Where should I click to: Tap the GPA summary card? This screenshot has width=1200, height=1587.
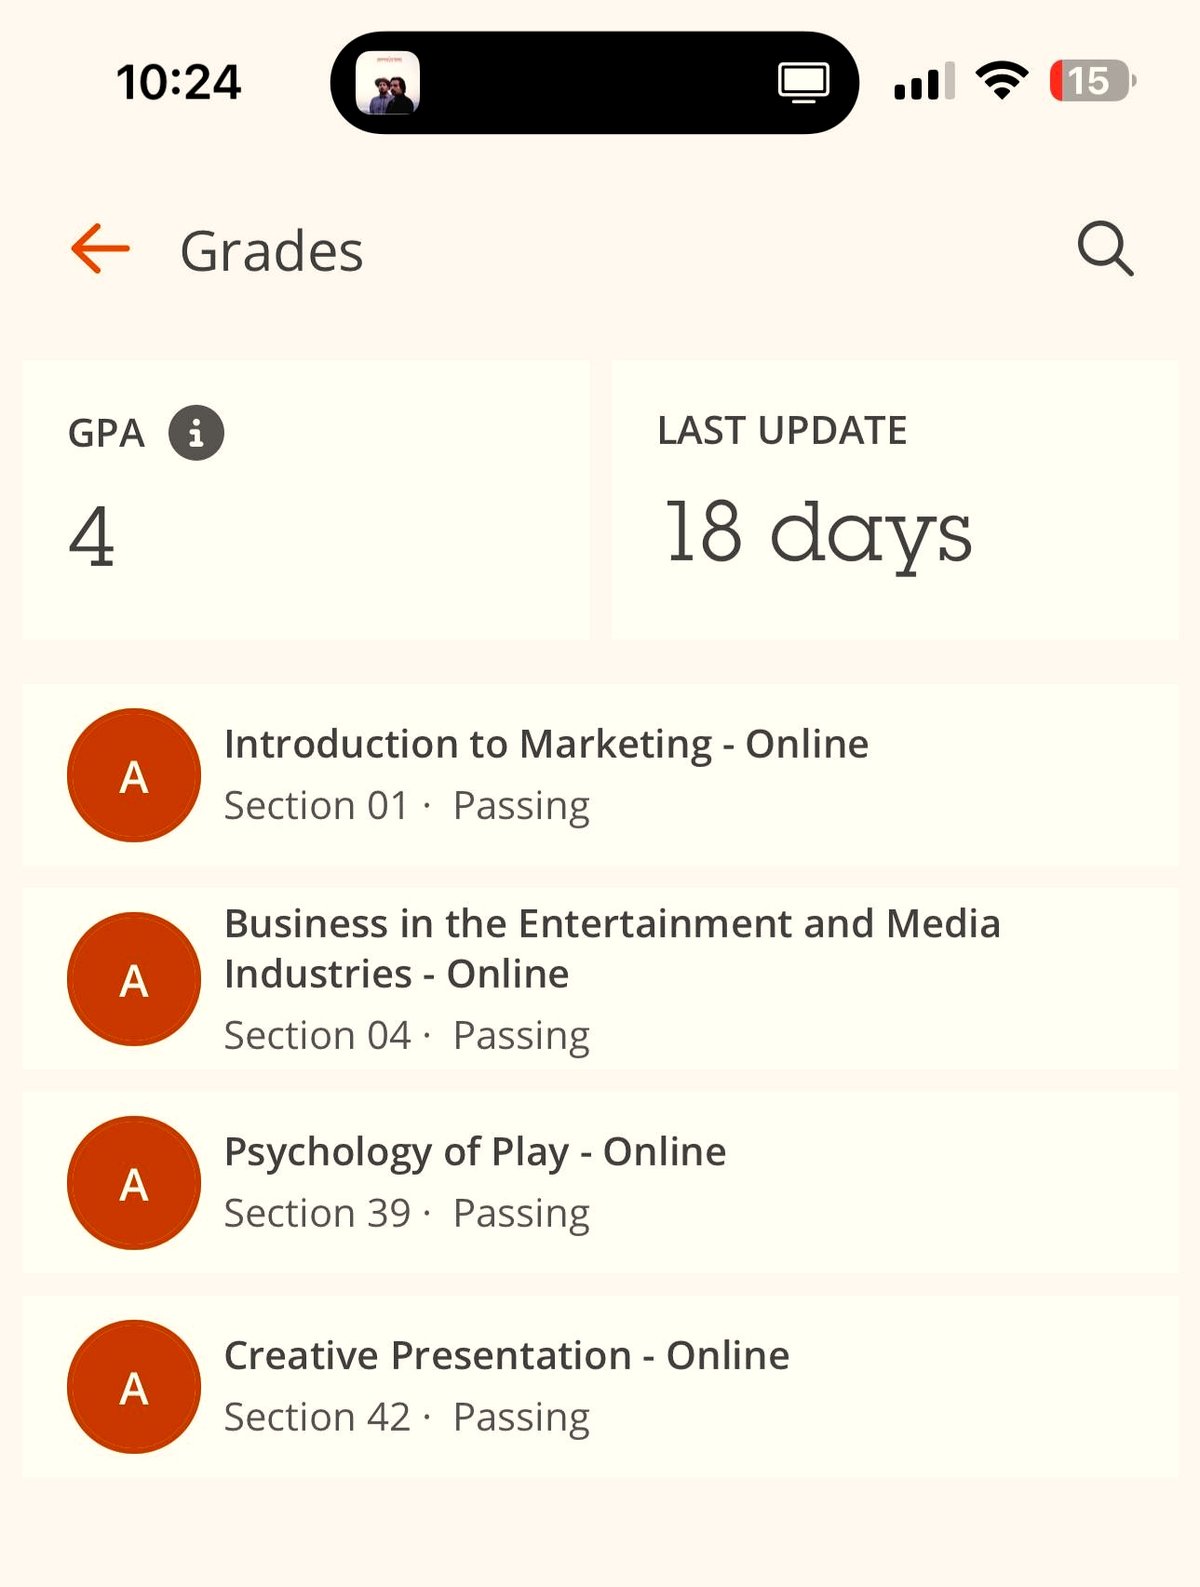point(305,500)
